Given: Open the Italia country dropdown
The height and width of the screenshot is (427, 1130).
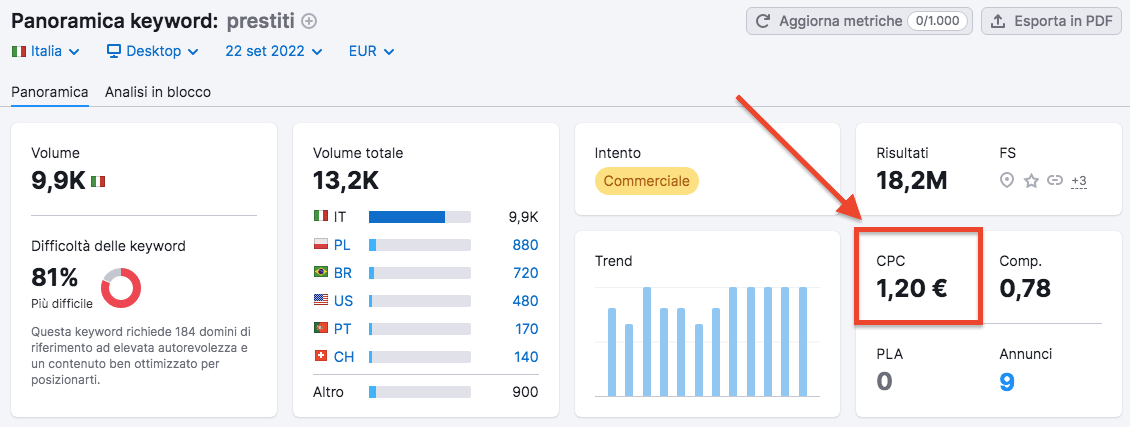Looking at the screenshot, I should (x=45, y=51).
